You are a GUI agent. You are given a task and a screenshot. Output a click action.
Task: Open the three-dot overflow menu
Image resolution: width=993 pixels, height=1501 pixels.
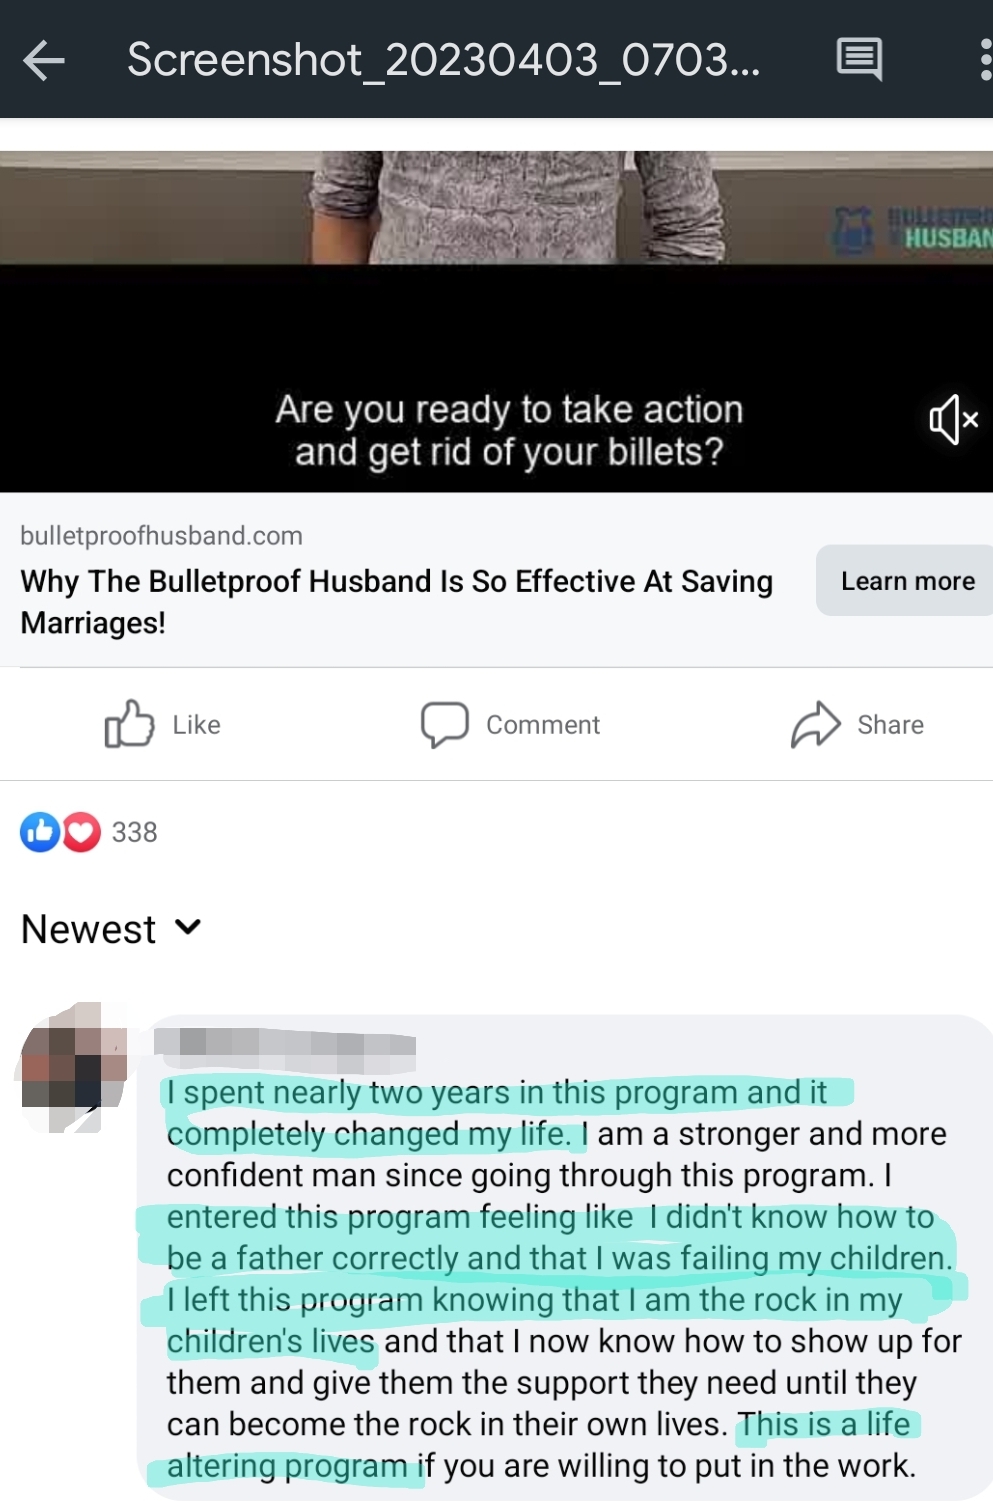coord(985,60)
